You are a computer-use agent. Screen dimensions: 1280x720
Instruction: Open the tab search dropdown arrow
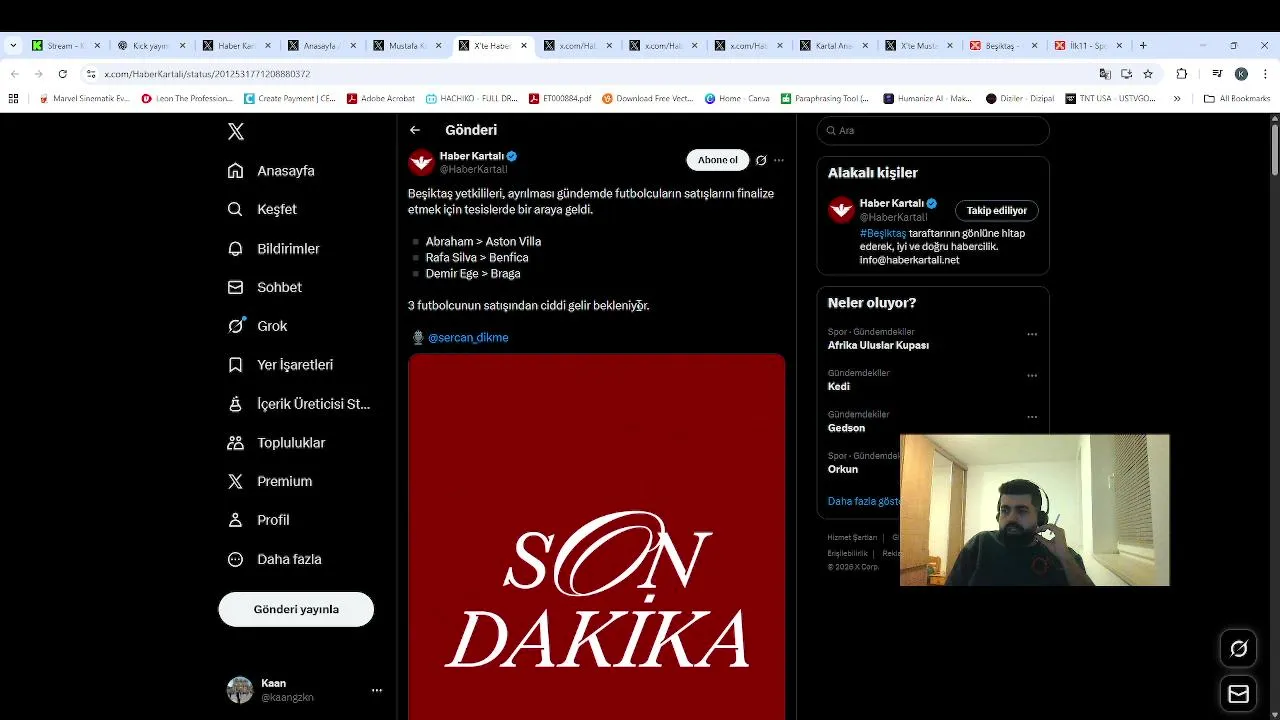[x=13, y=45]
